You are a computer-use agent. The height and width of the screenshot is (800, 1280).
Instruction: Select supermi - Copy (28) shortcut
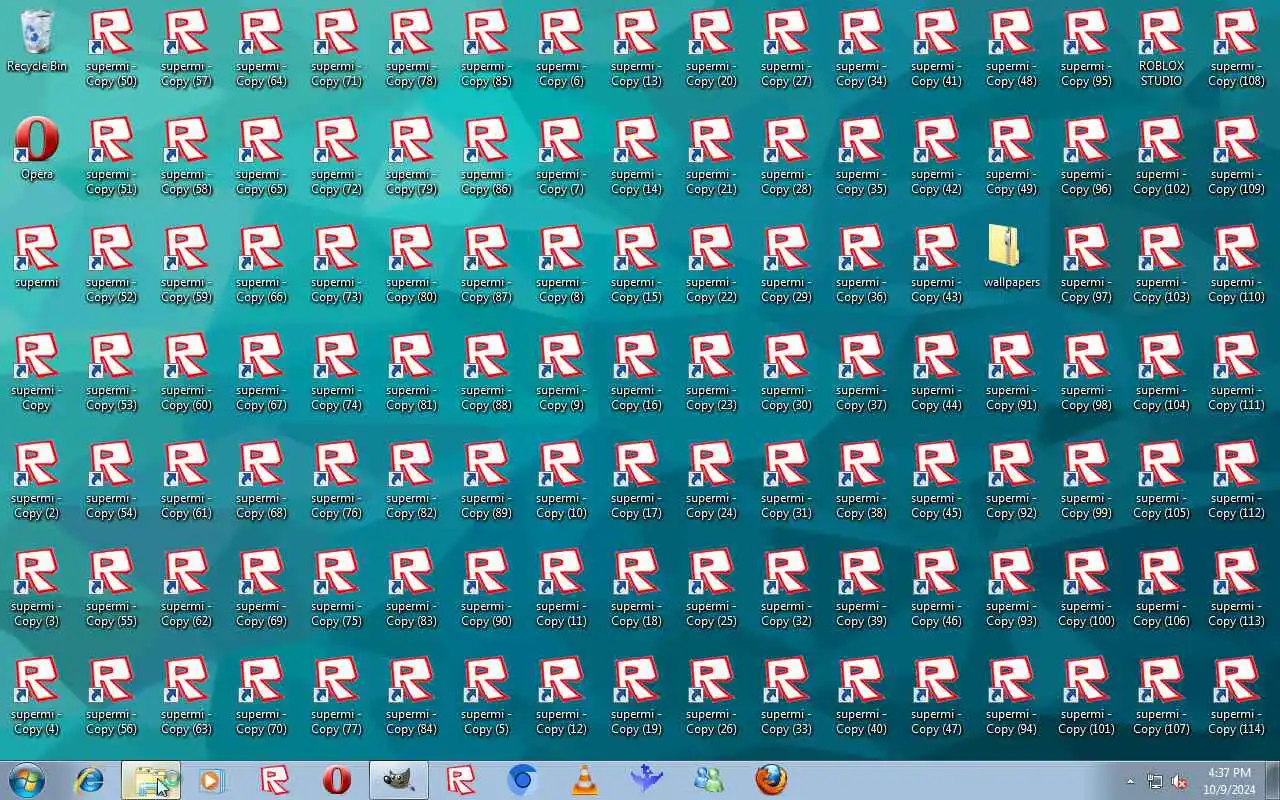tap(787, 156)
